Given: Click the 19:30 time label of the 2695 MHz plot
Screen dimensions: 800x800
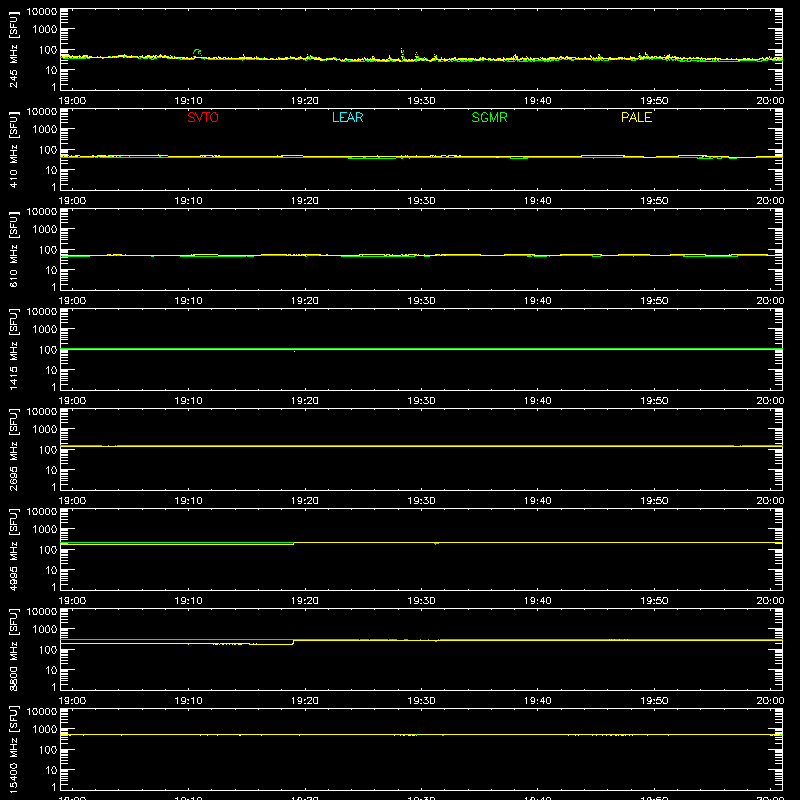Looking at the screenshot, I should click(x=421, y=501).
